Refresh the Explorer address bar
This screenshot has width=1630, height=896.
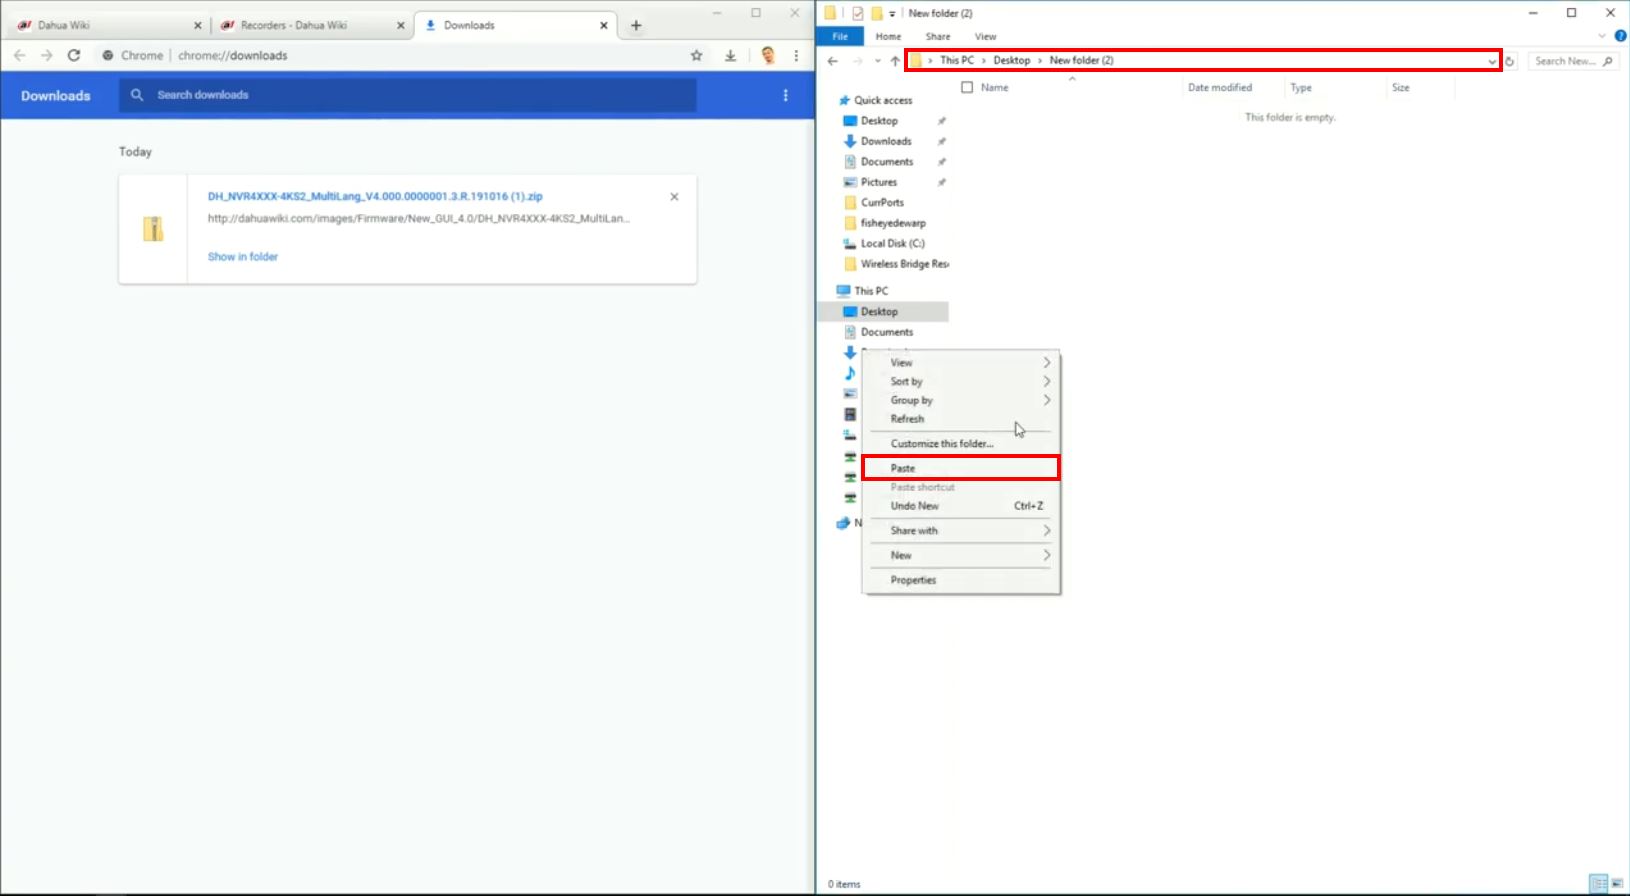pyautogui.click(x=1510, y=61)
